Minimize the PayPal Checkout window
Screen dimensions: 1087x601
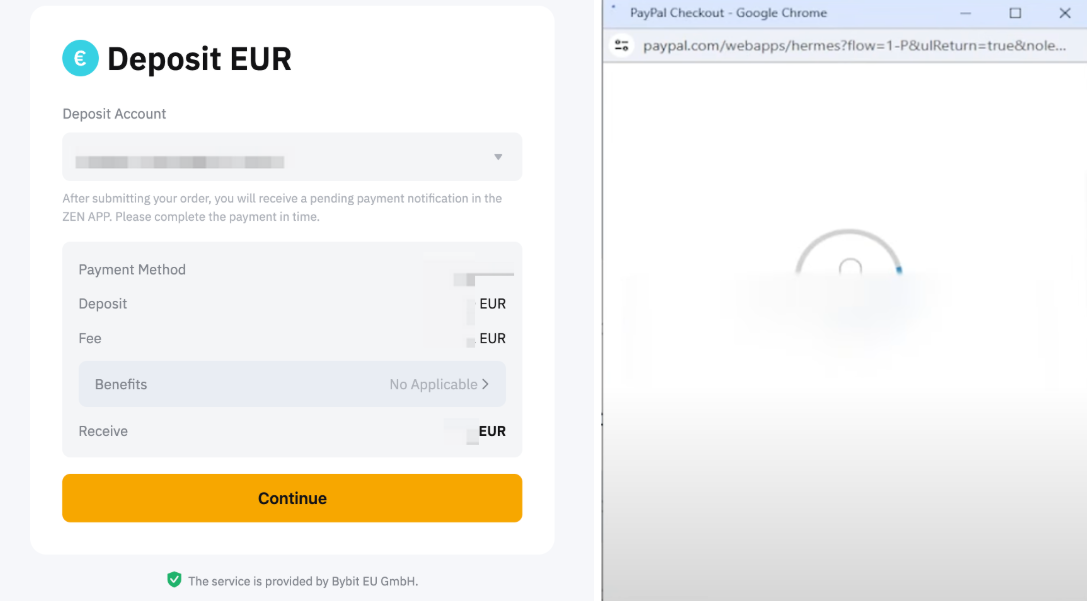(x=965, y=13)
